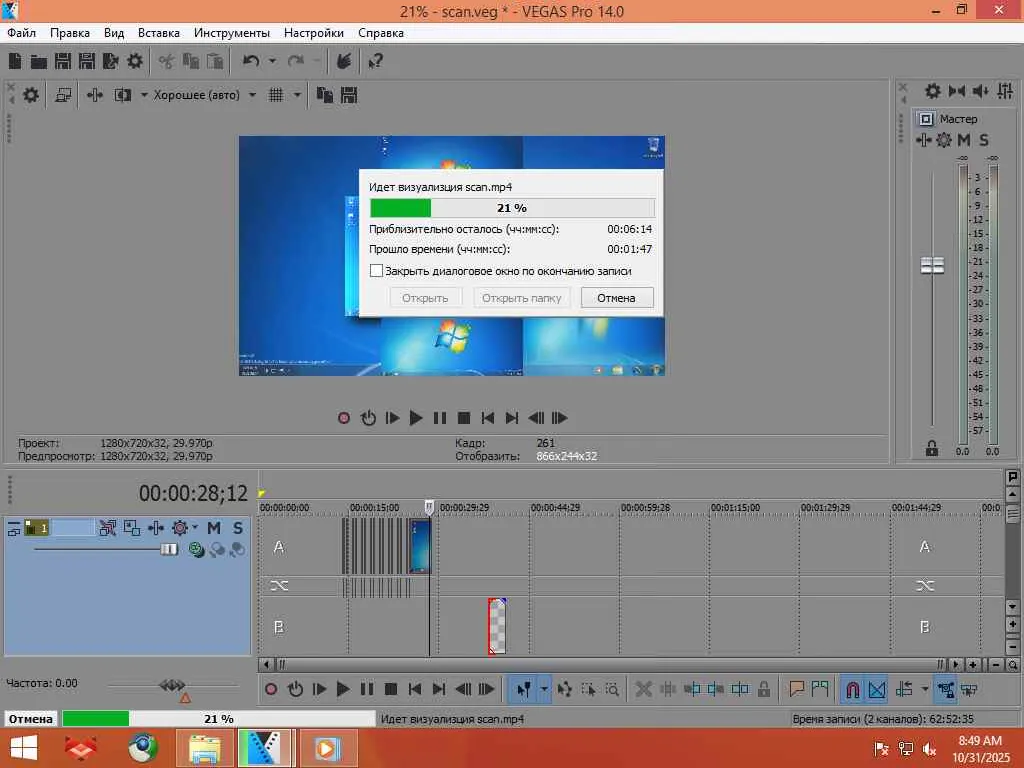Expand the edit tool dropdown in timeline toolbar
The height and width of the screenshot is (768, 1024).
tap(544, 689)
